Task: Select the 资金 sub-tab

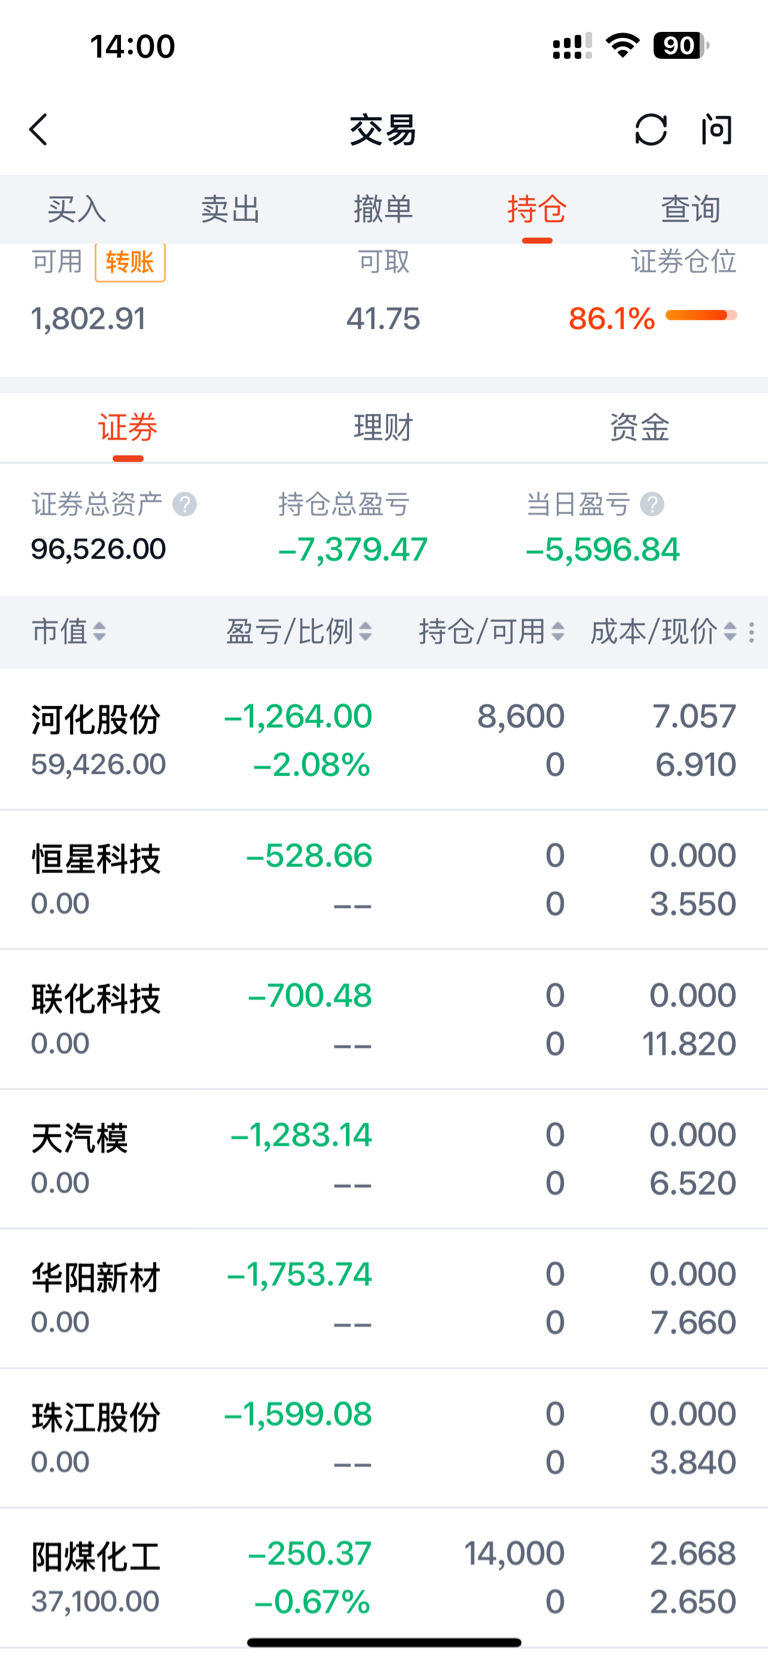Action: click(x=639, y=428)
